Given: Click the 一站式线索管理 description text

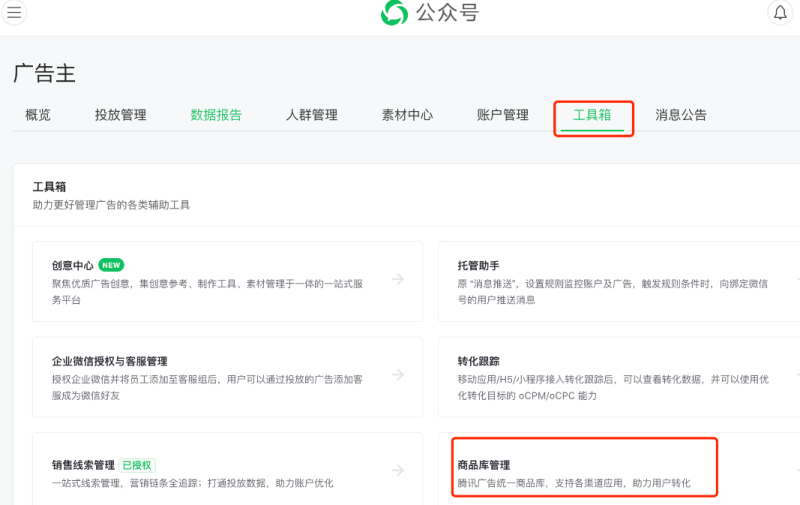Looking at the screenshot, I should (x=192, y=483).
